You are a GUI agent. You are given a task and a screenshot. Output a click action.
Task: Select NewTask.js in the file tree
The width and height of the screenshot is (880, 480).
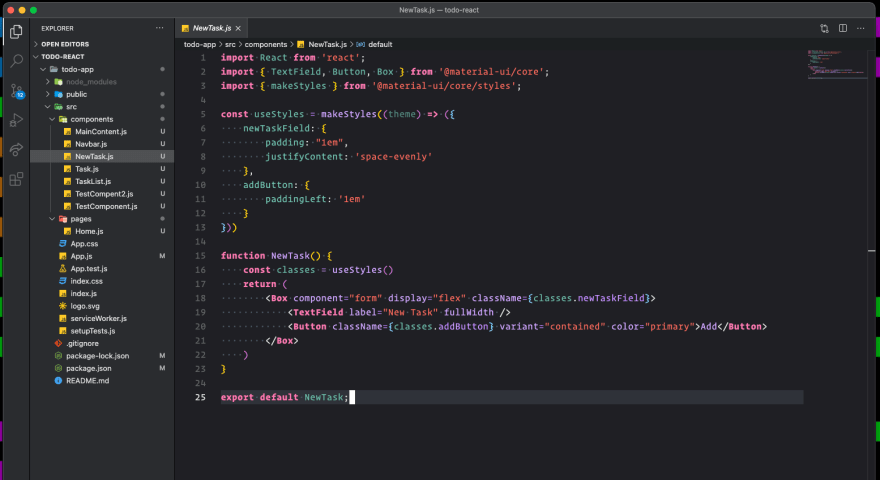102,157
